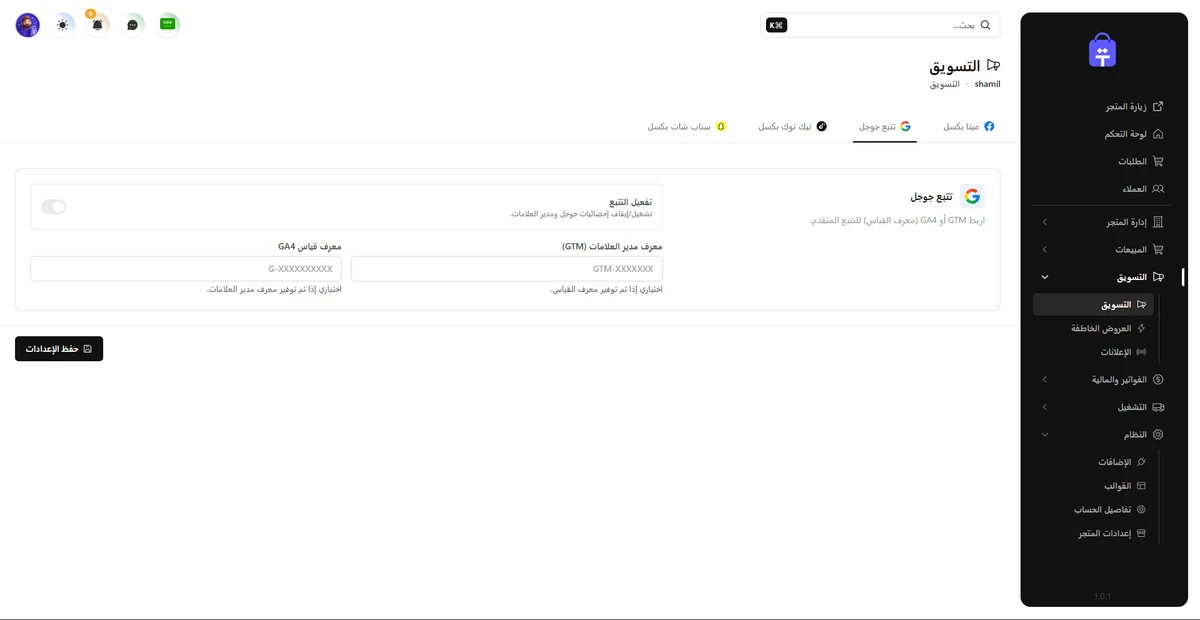Expand the المبيعات section
Viewport: 1200px width, 620px height.
[x=1104, y=249]
